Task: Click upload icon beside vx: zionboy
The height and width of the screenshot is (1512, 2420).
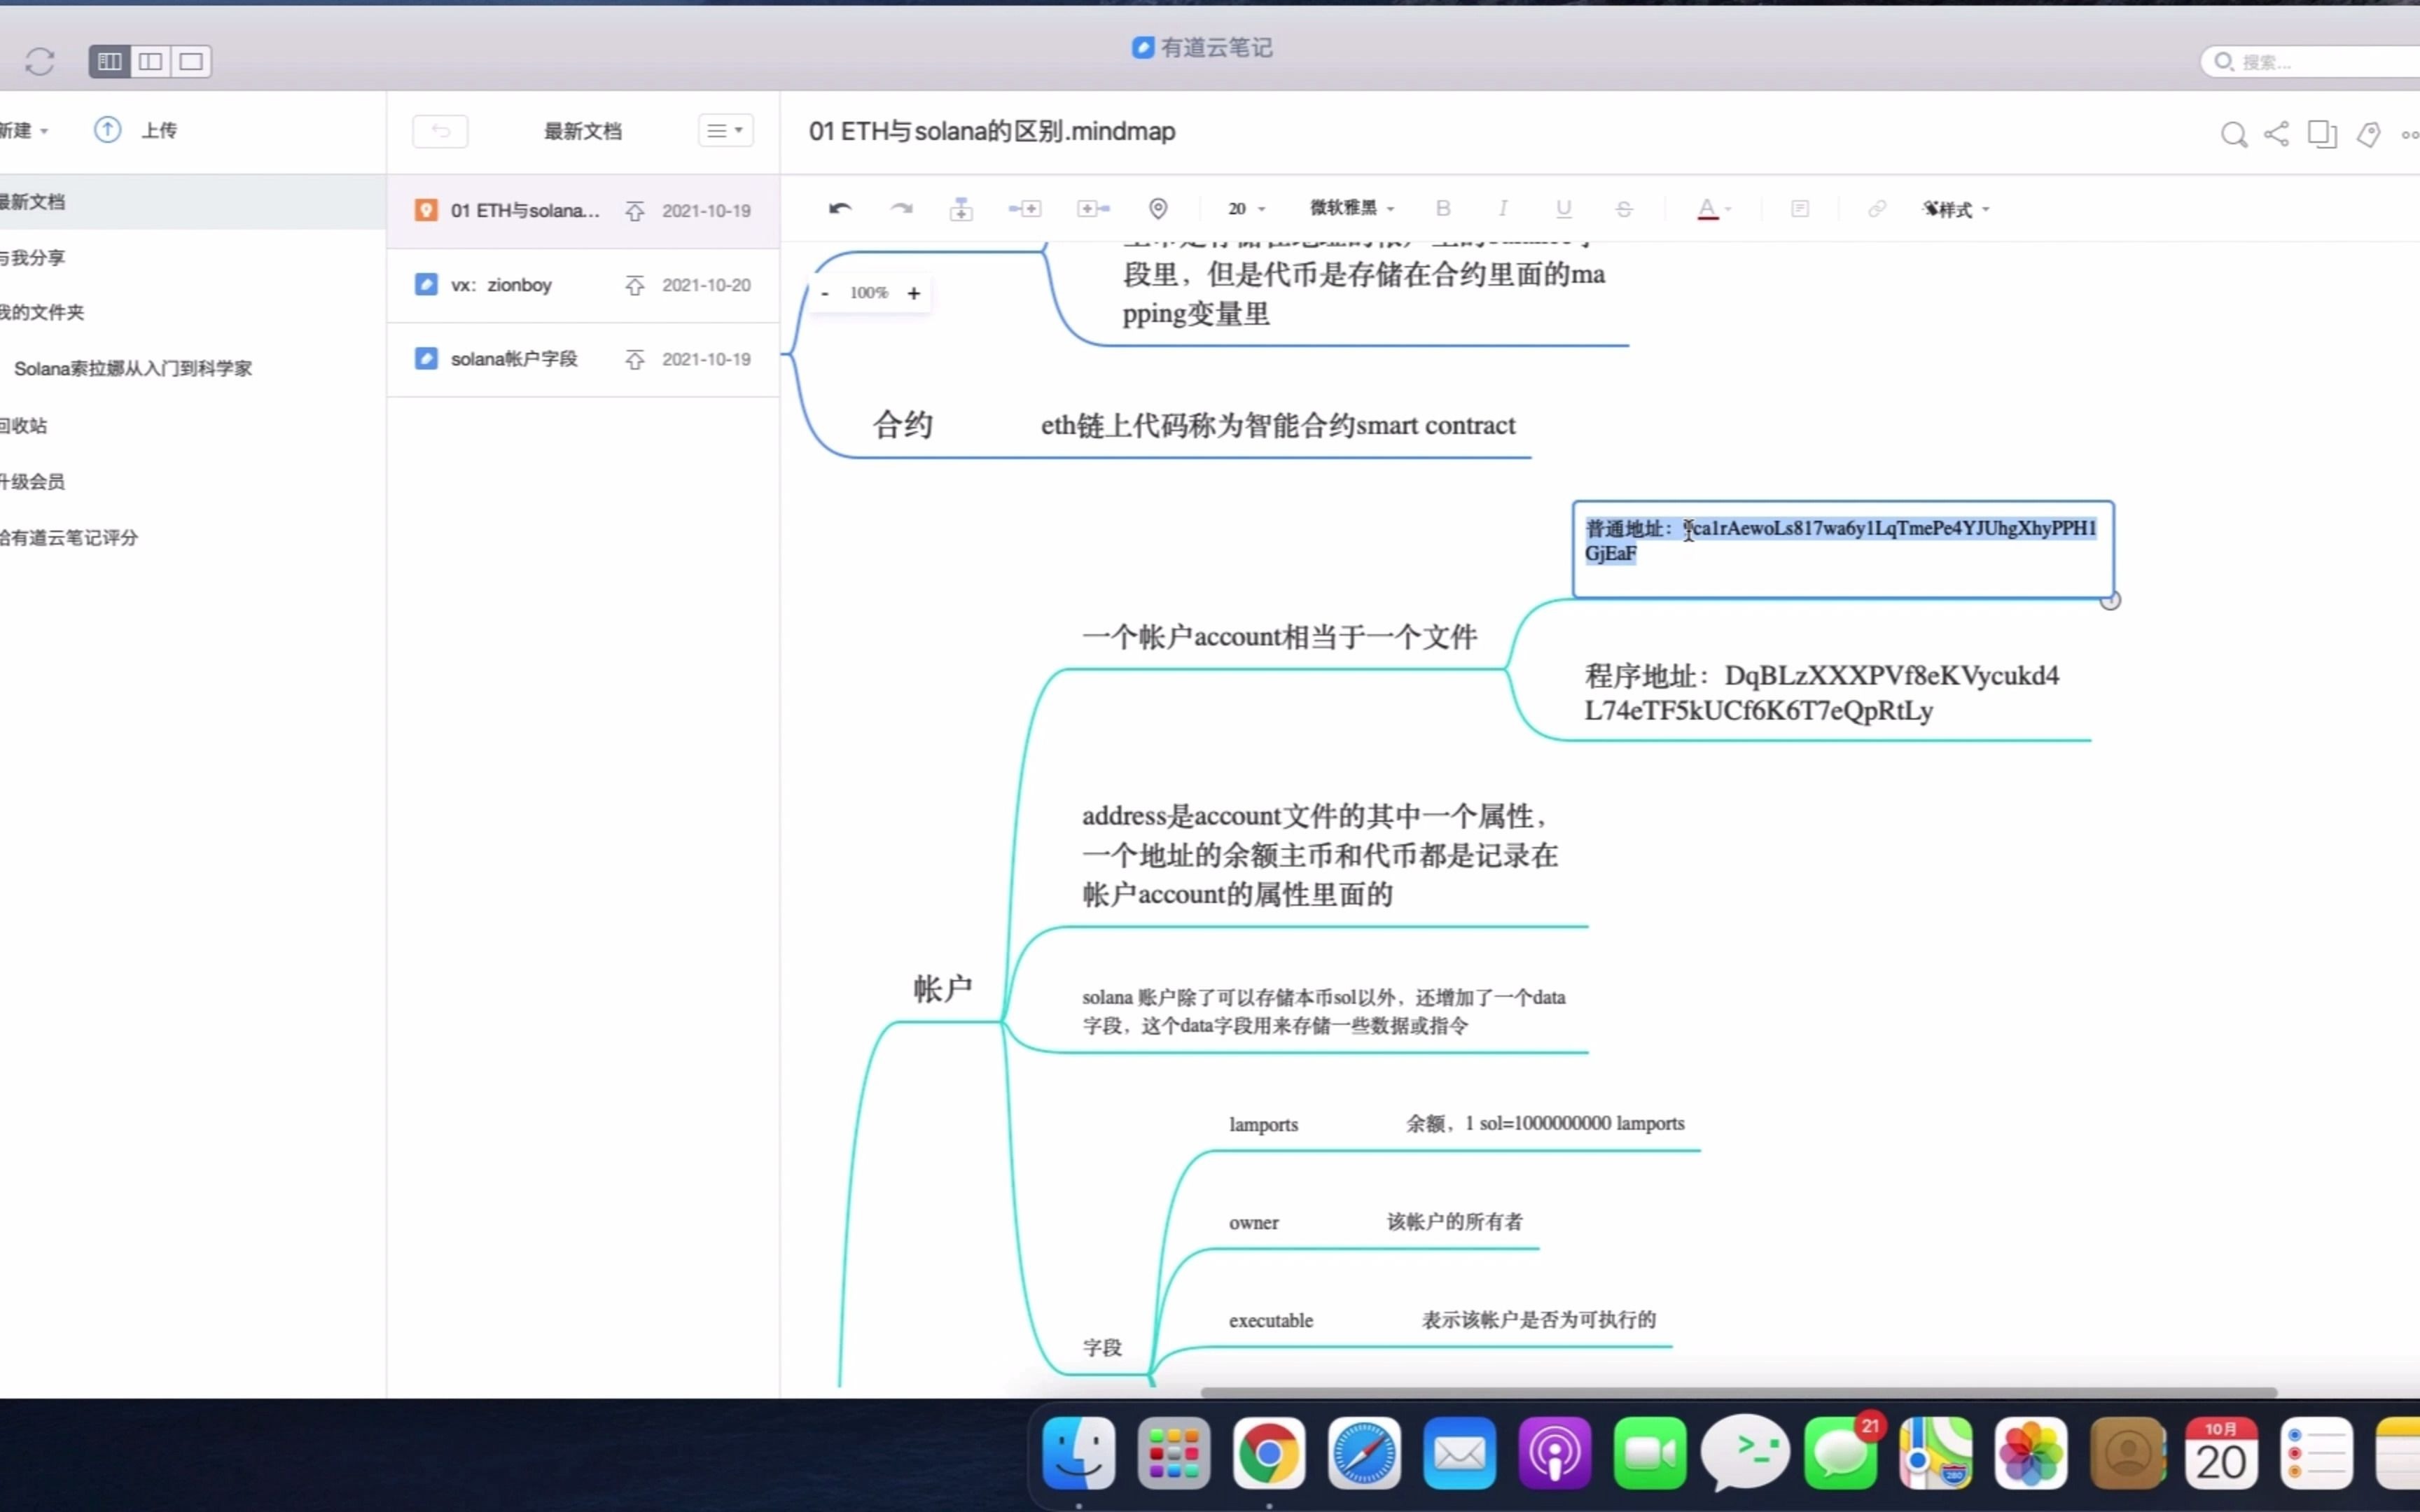Action: pos(635,286)
